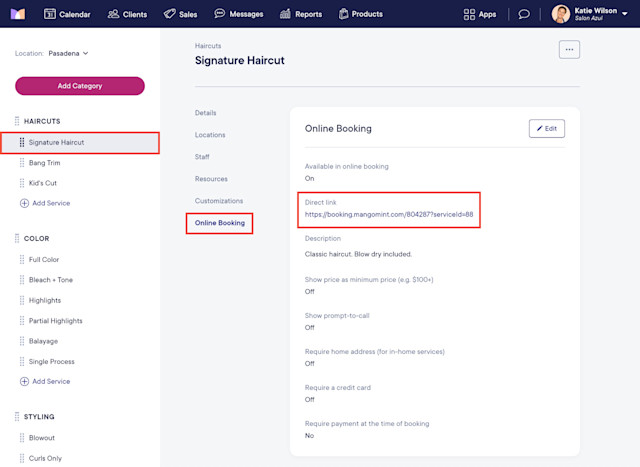The height and width of the screenshot is (467, 640).
Task: Open the Apps grid icon
Action: 469,14
